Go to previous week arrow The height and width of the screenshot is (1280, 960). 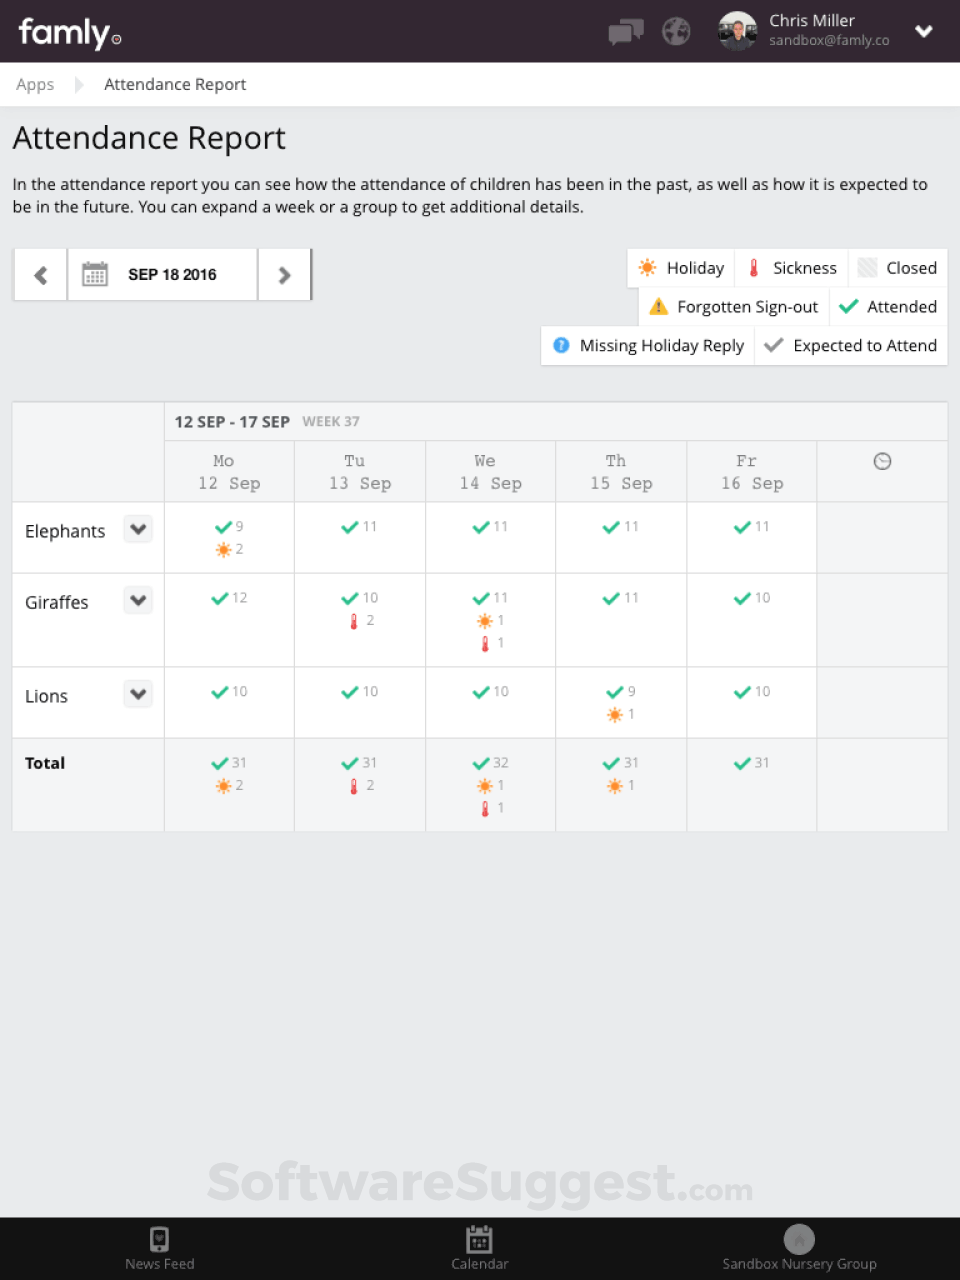point(40,275)
